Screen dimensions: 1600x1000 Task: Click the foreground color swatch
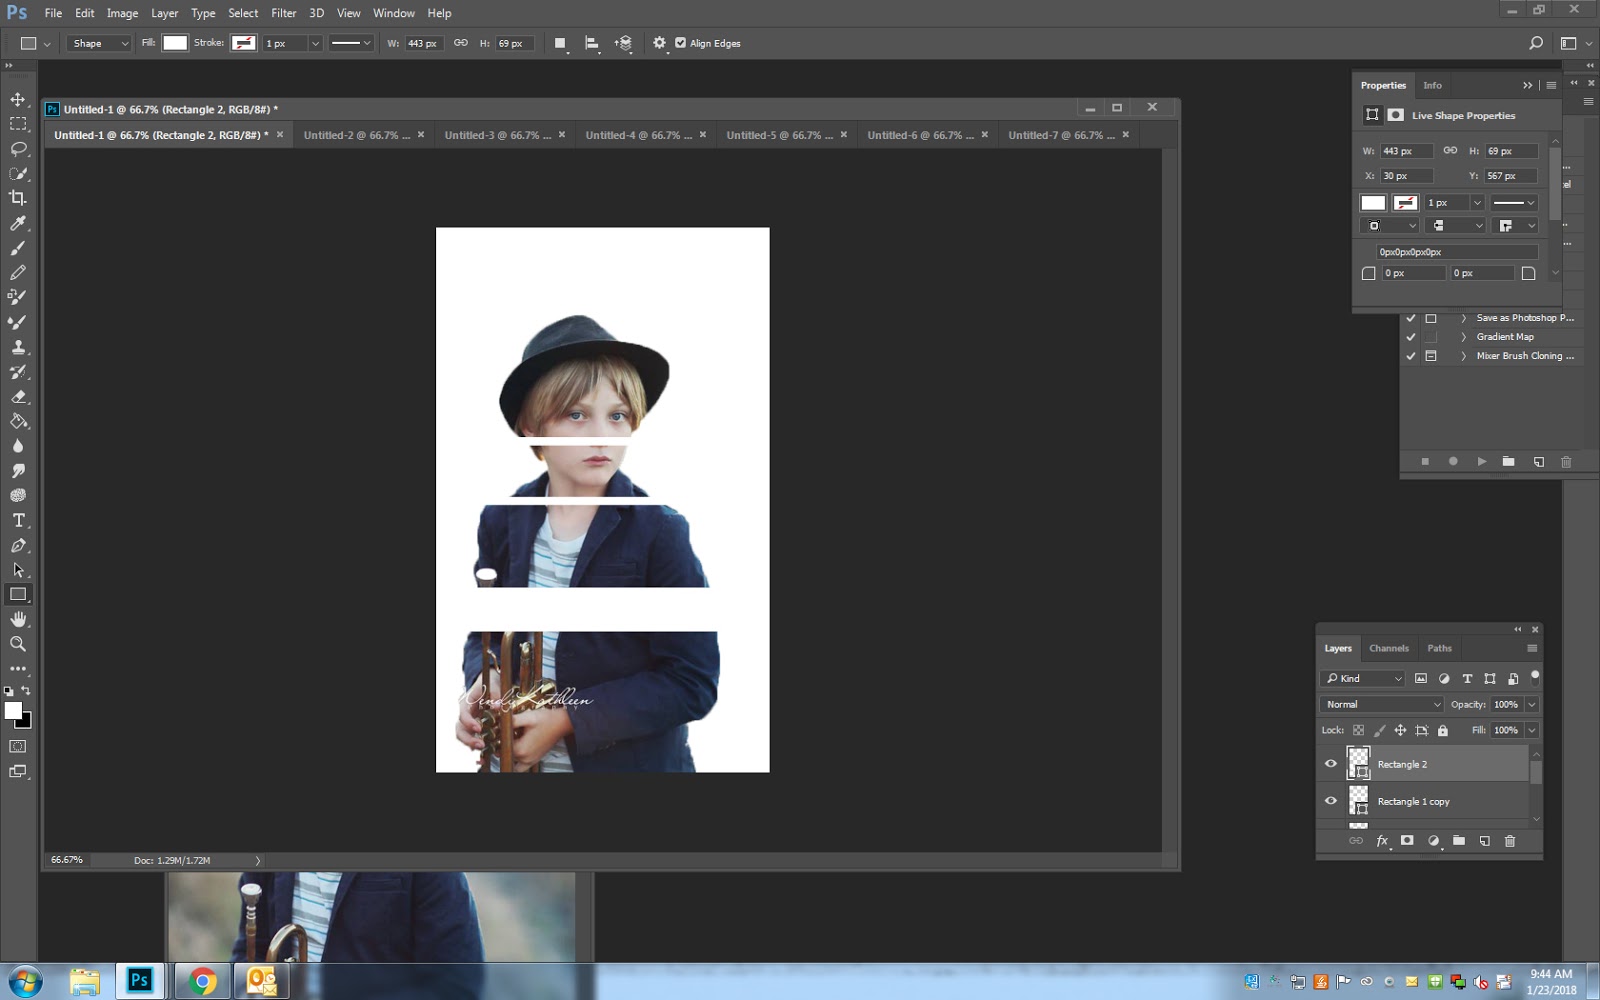12,711
